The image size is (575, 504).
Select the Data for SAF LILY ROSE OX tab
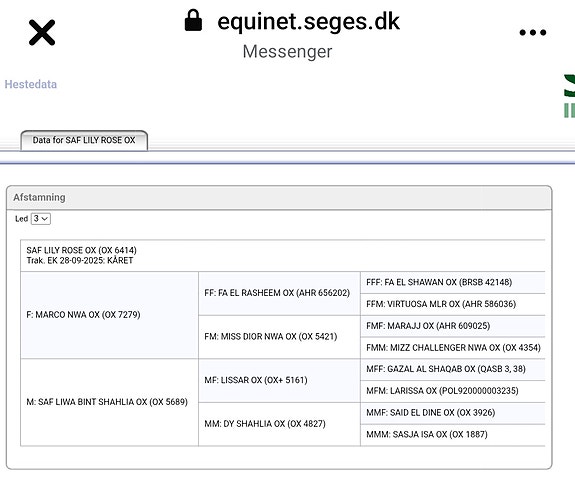84,140
